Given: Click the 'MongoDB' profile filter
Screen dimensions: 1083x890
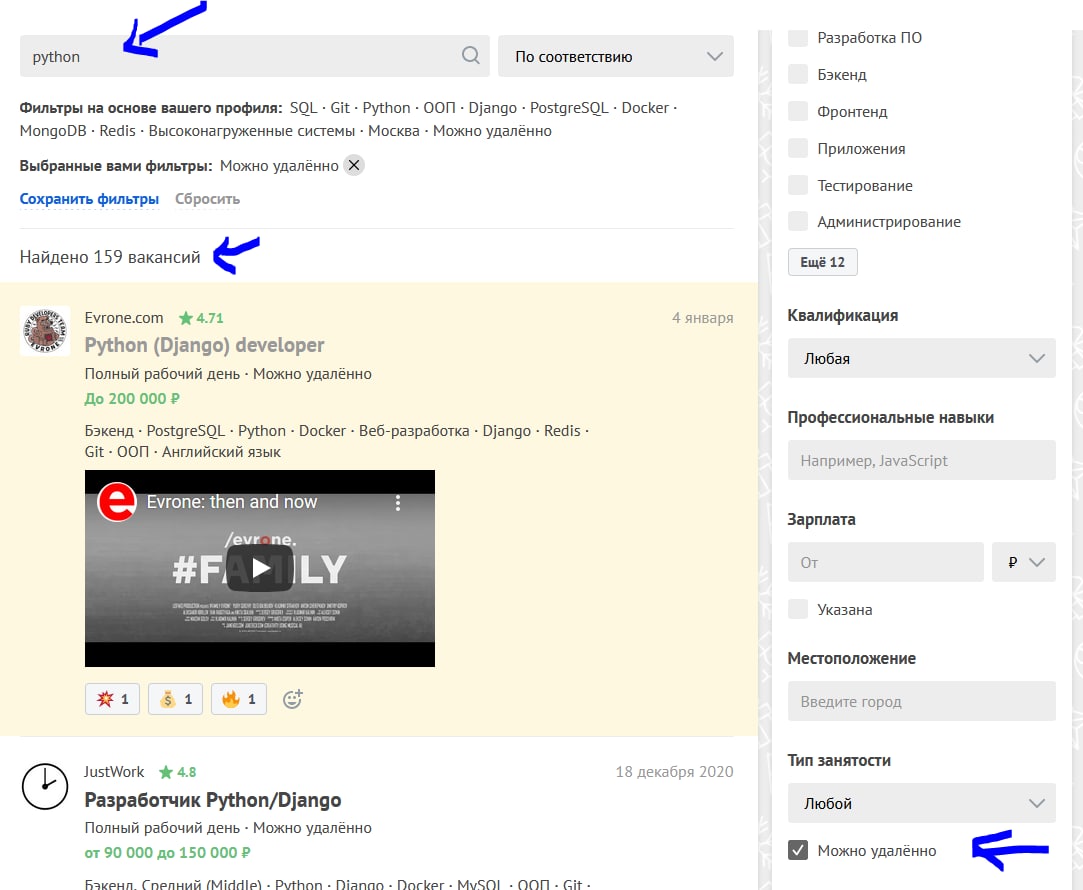Looking at the screenshot, I should (53, 130).
